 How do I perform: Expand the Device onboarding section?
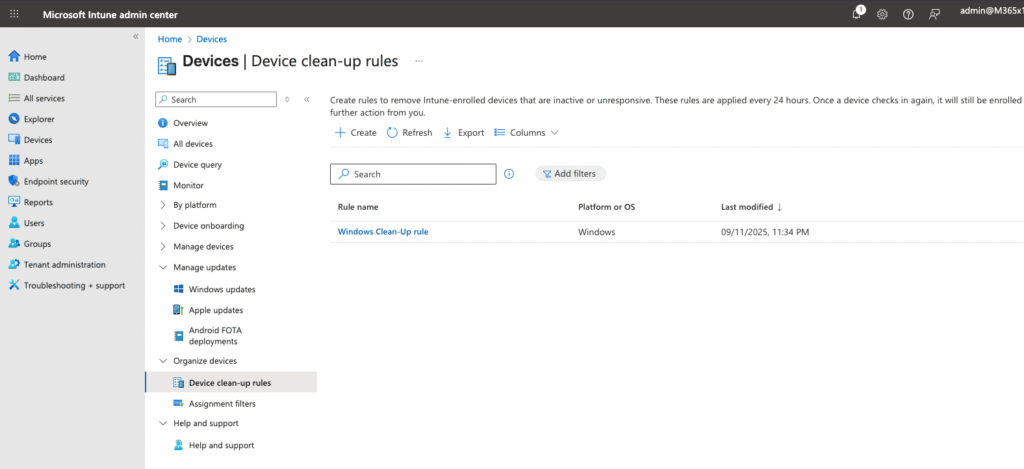[x=163, y=226]
